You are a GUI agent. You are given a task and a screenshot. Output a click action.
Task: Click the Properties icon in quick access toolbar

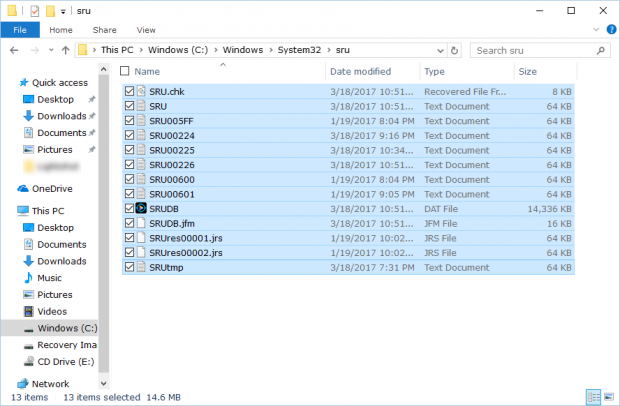coord(35,11)
